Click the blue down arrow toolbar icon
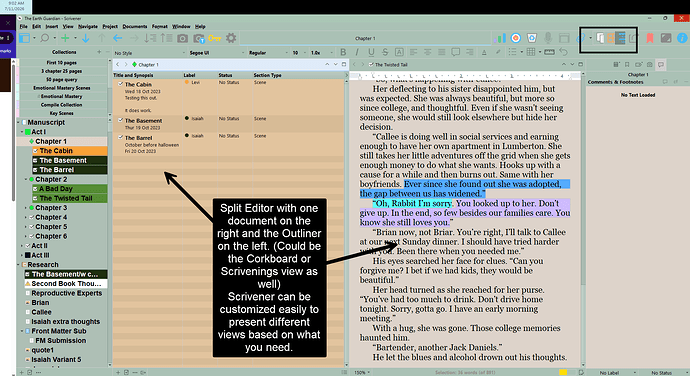Screen dimensions: 690x376 tap(86, 38)
